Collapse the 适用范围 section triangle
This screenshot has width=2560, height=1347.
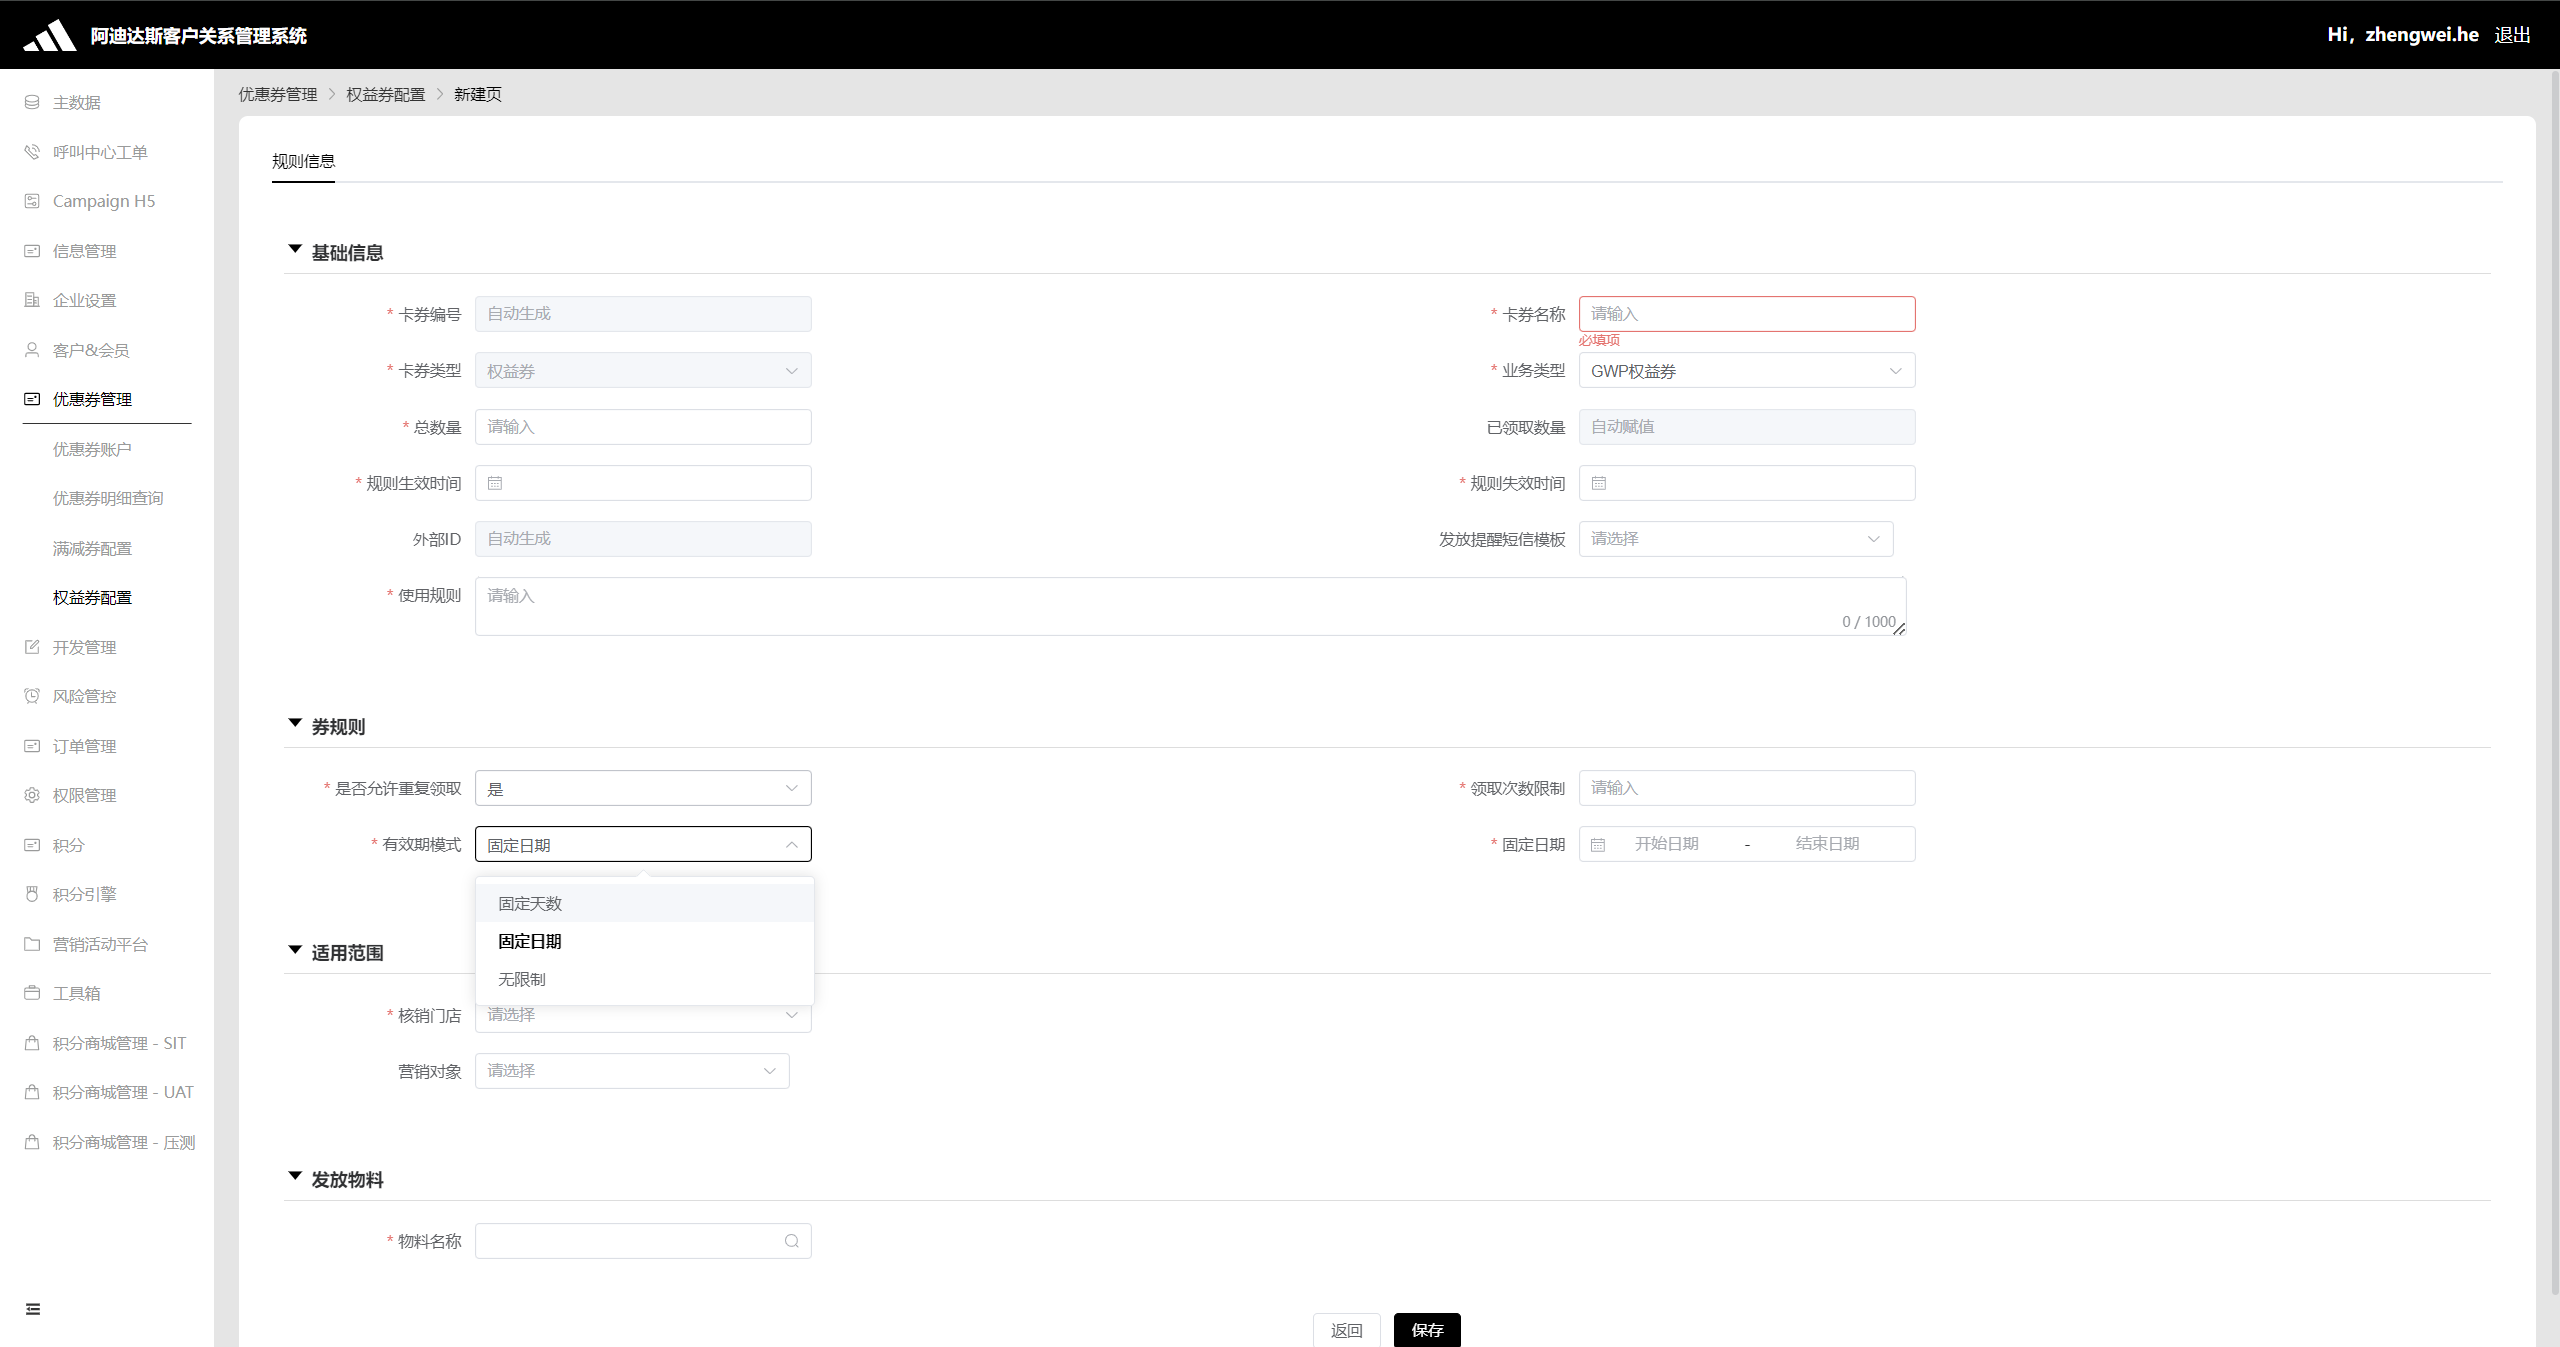point(295,950)
